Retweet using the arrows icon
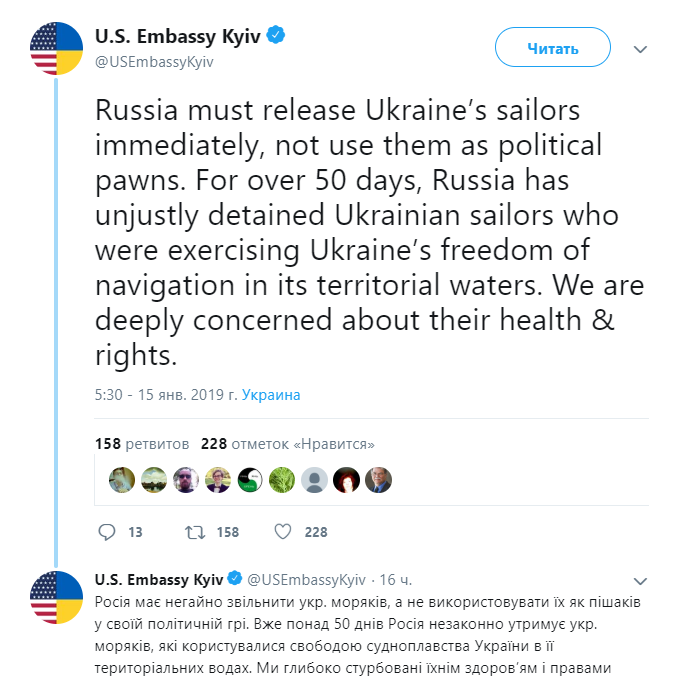Viewport: 677px width, 690px height. point(196,532)
